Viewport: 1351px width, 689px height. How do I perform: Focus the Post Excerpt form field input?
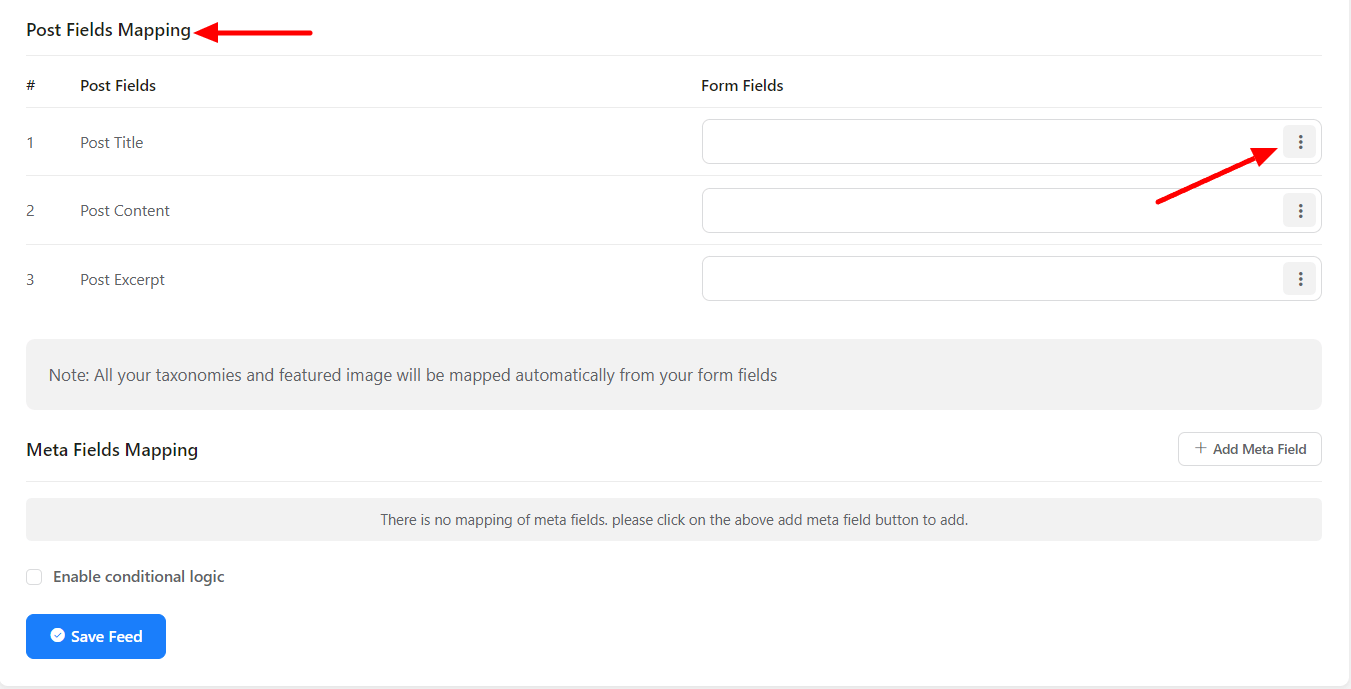click(x=990, y=279)
